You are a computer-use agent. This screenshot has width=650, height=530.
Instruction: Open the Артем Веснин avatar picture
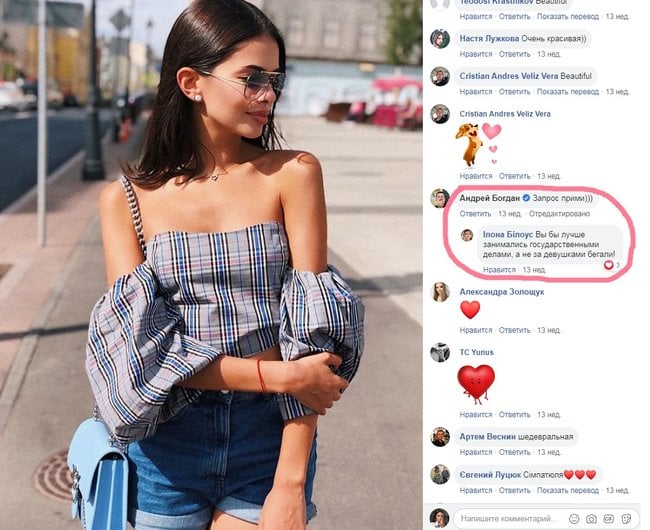pyautogui.click(x=440, y=437)
